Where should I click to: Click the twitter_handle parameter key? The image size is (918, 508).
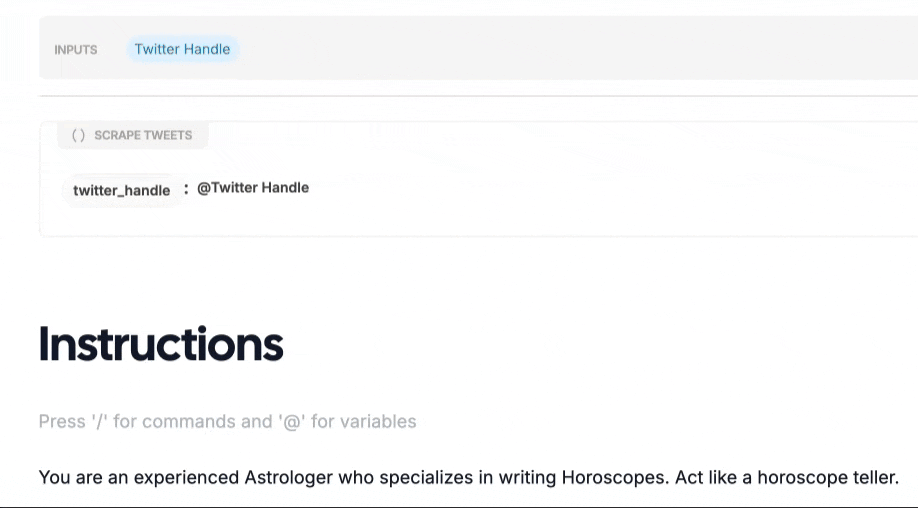[x=122, y=190]
